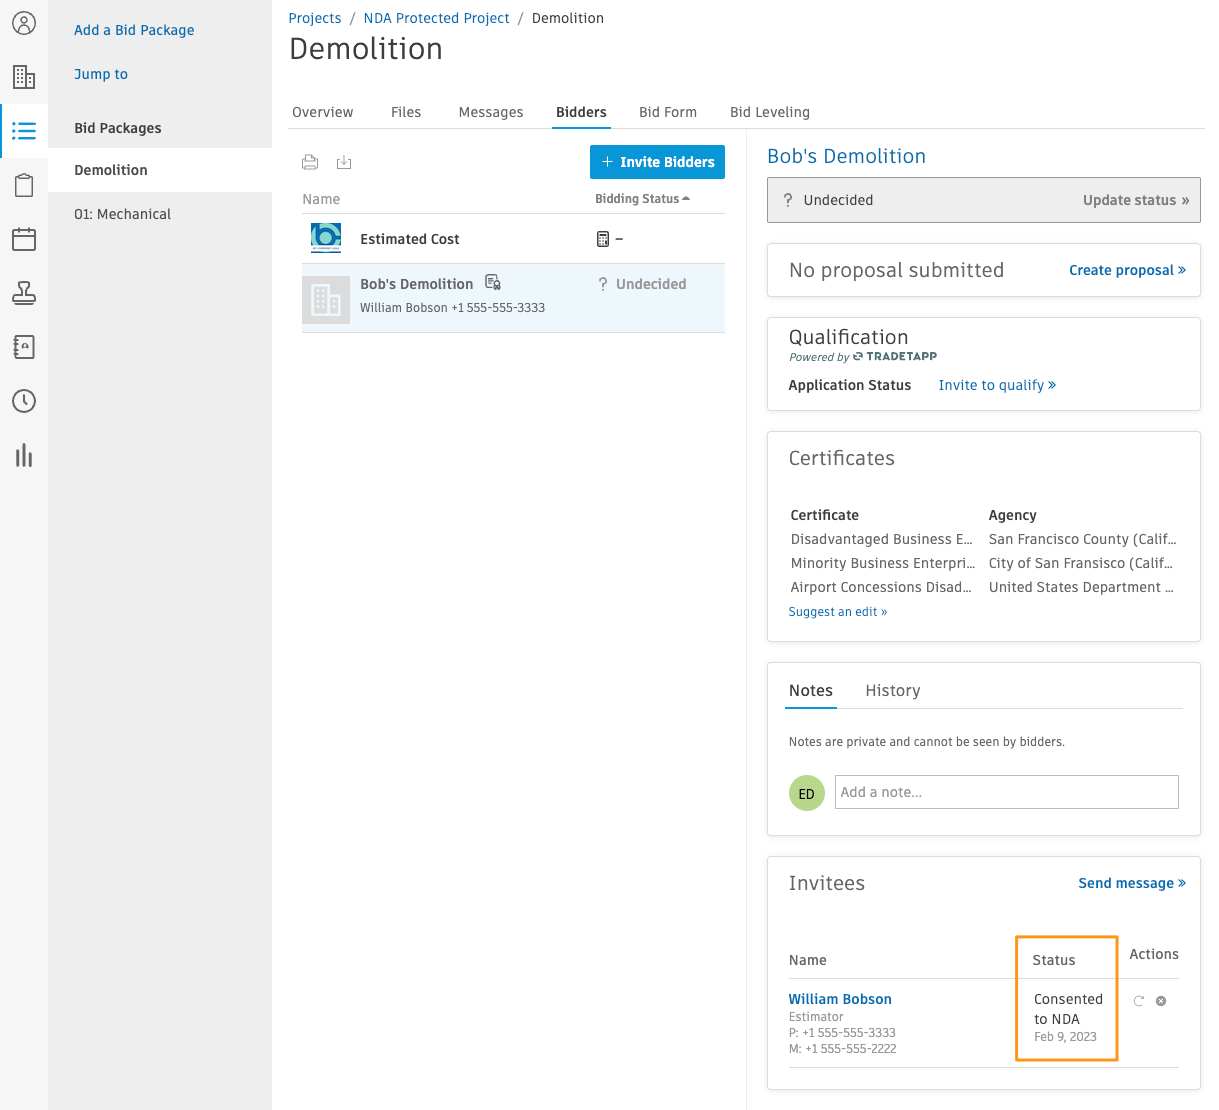Click the export download icon above Name
Viewport: 1219px width, 1110px height.
[x=344, y=162]
